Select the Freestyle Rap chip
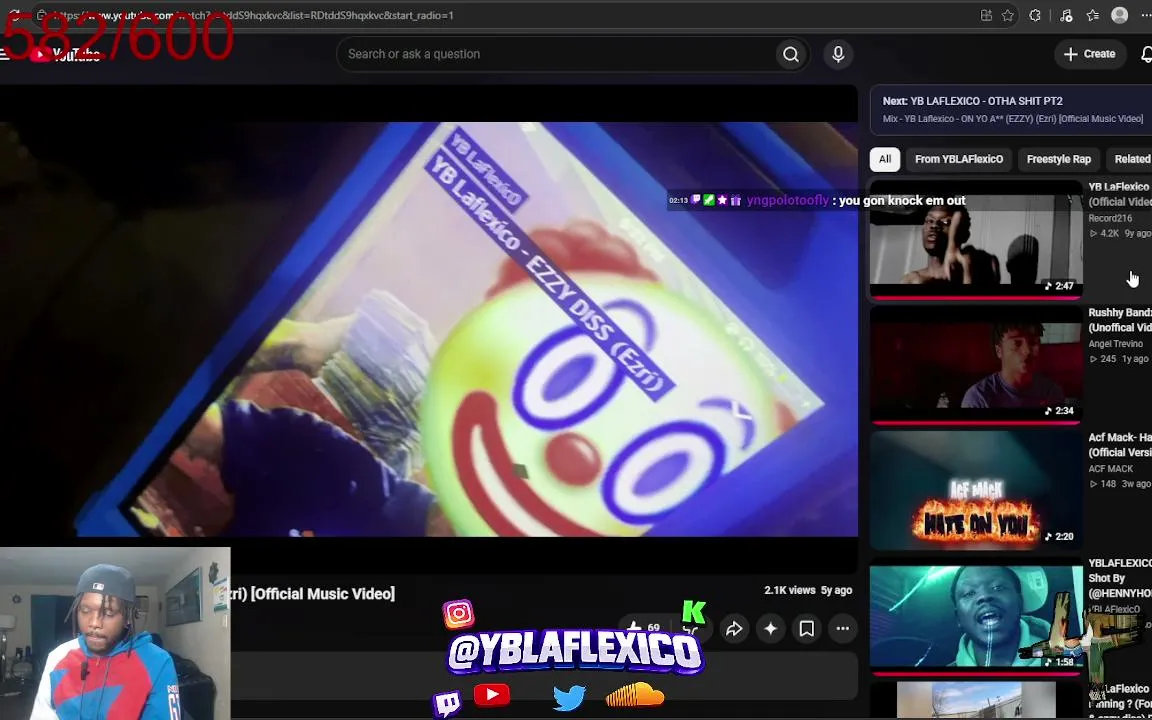Image resolution: width=1152 pixels, height=720 pixels. pyautogui.click(x=1058, y=159)
